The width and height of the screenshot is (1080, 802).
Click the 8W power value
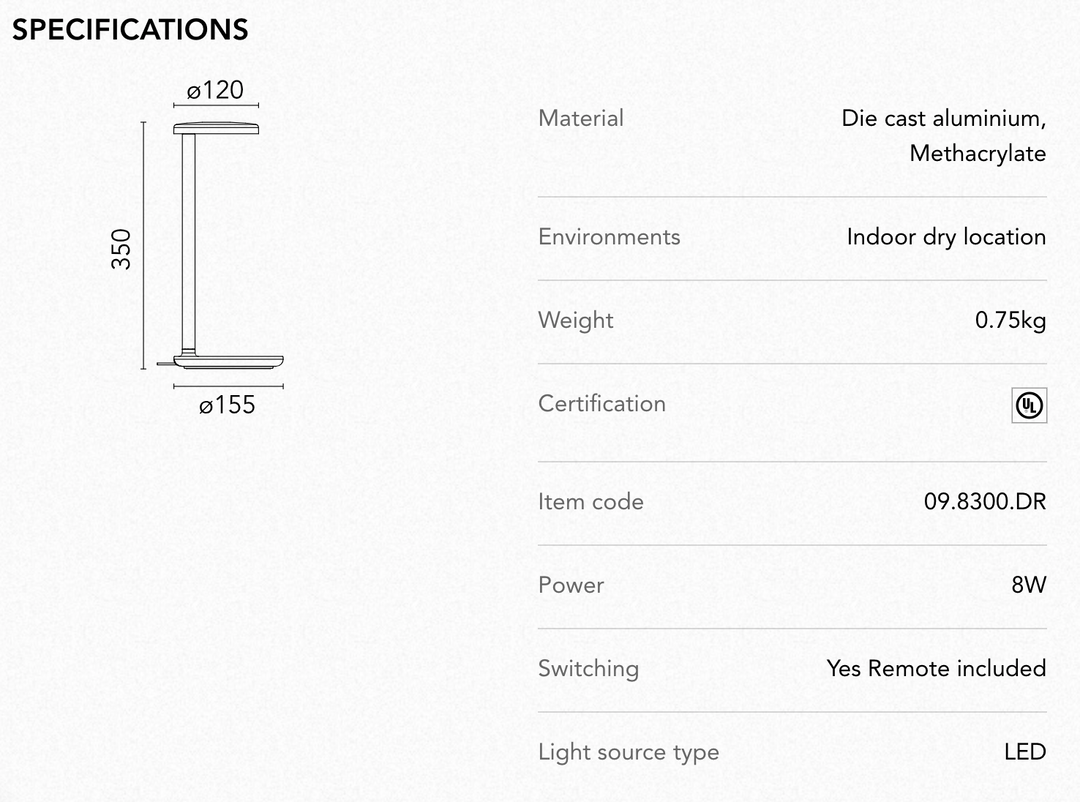[x=1029, y=584]
